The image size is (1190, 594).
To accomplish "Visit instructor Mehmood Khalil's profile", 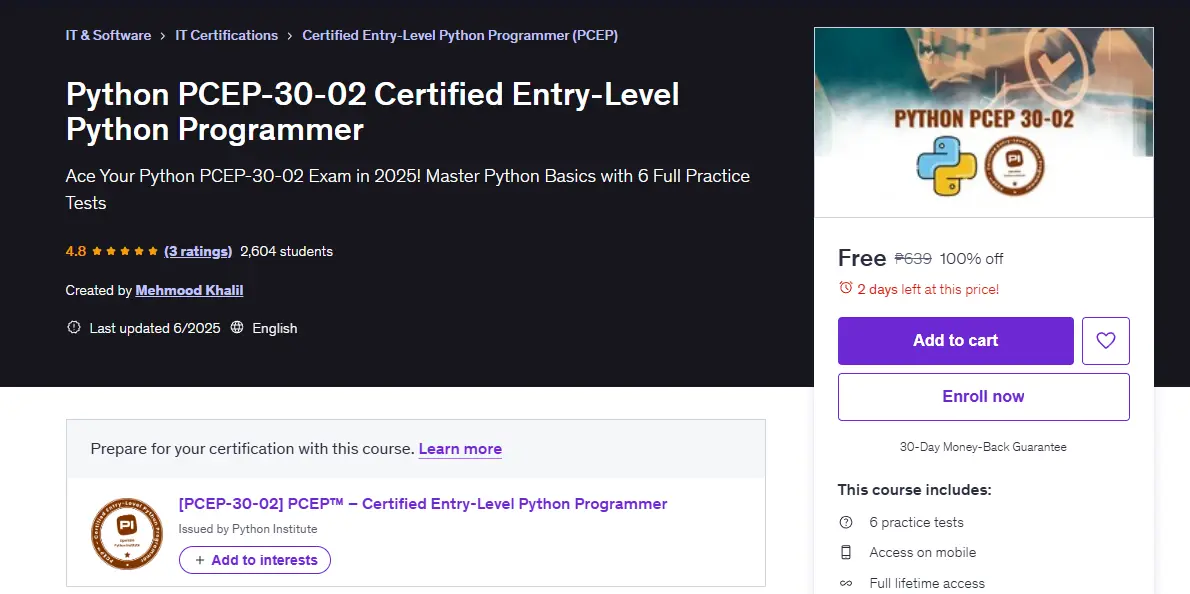I will point(189,290).
